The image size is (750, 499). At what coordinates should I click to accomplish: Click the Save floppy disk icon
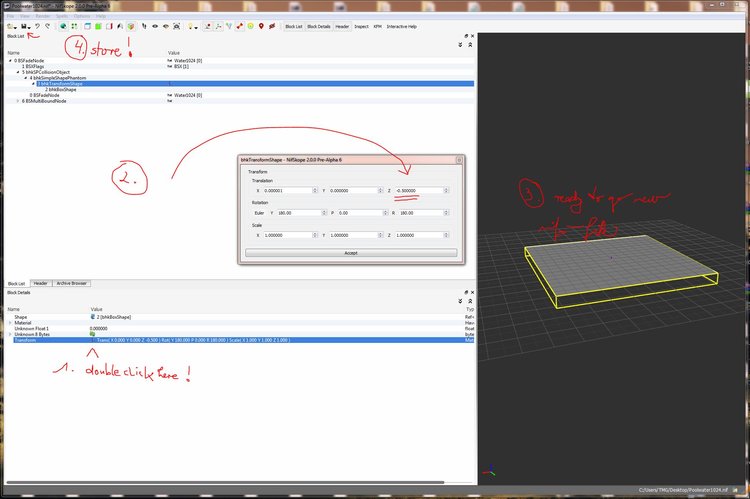23,26
